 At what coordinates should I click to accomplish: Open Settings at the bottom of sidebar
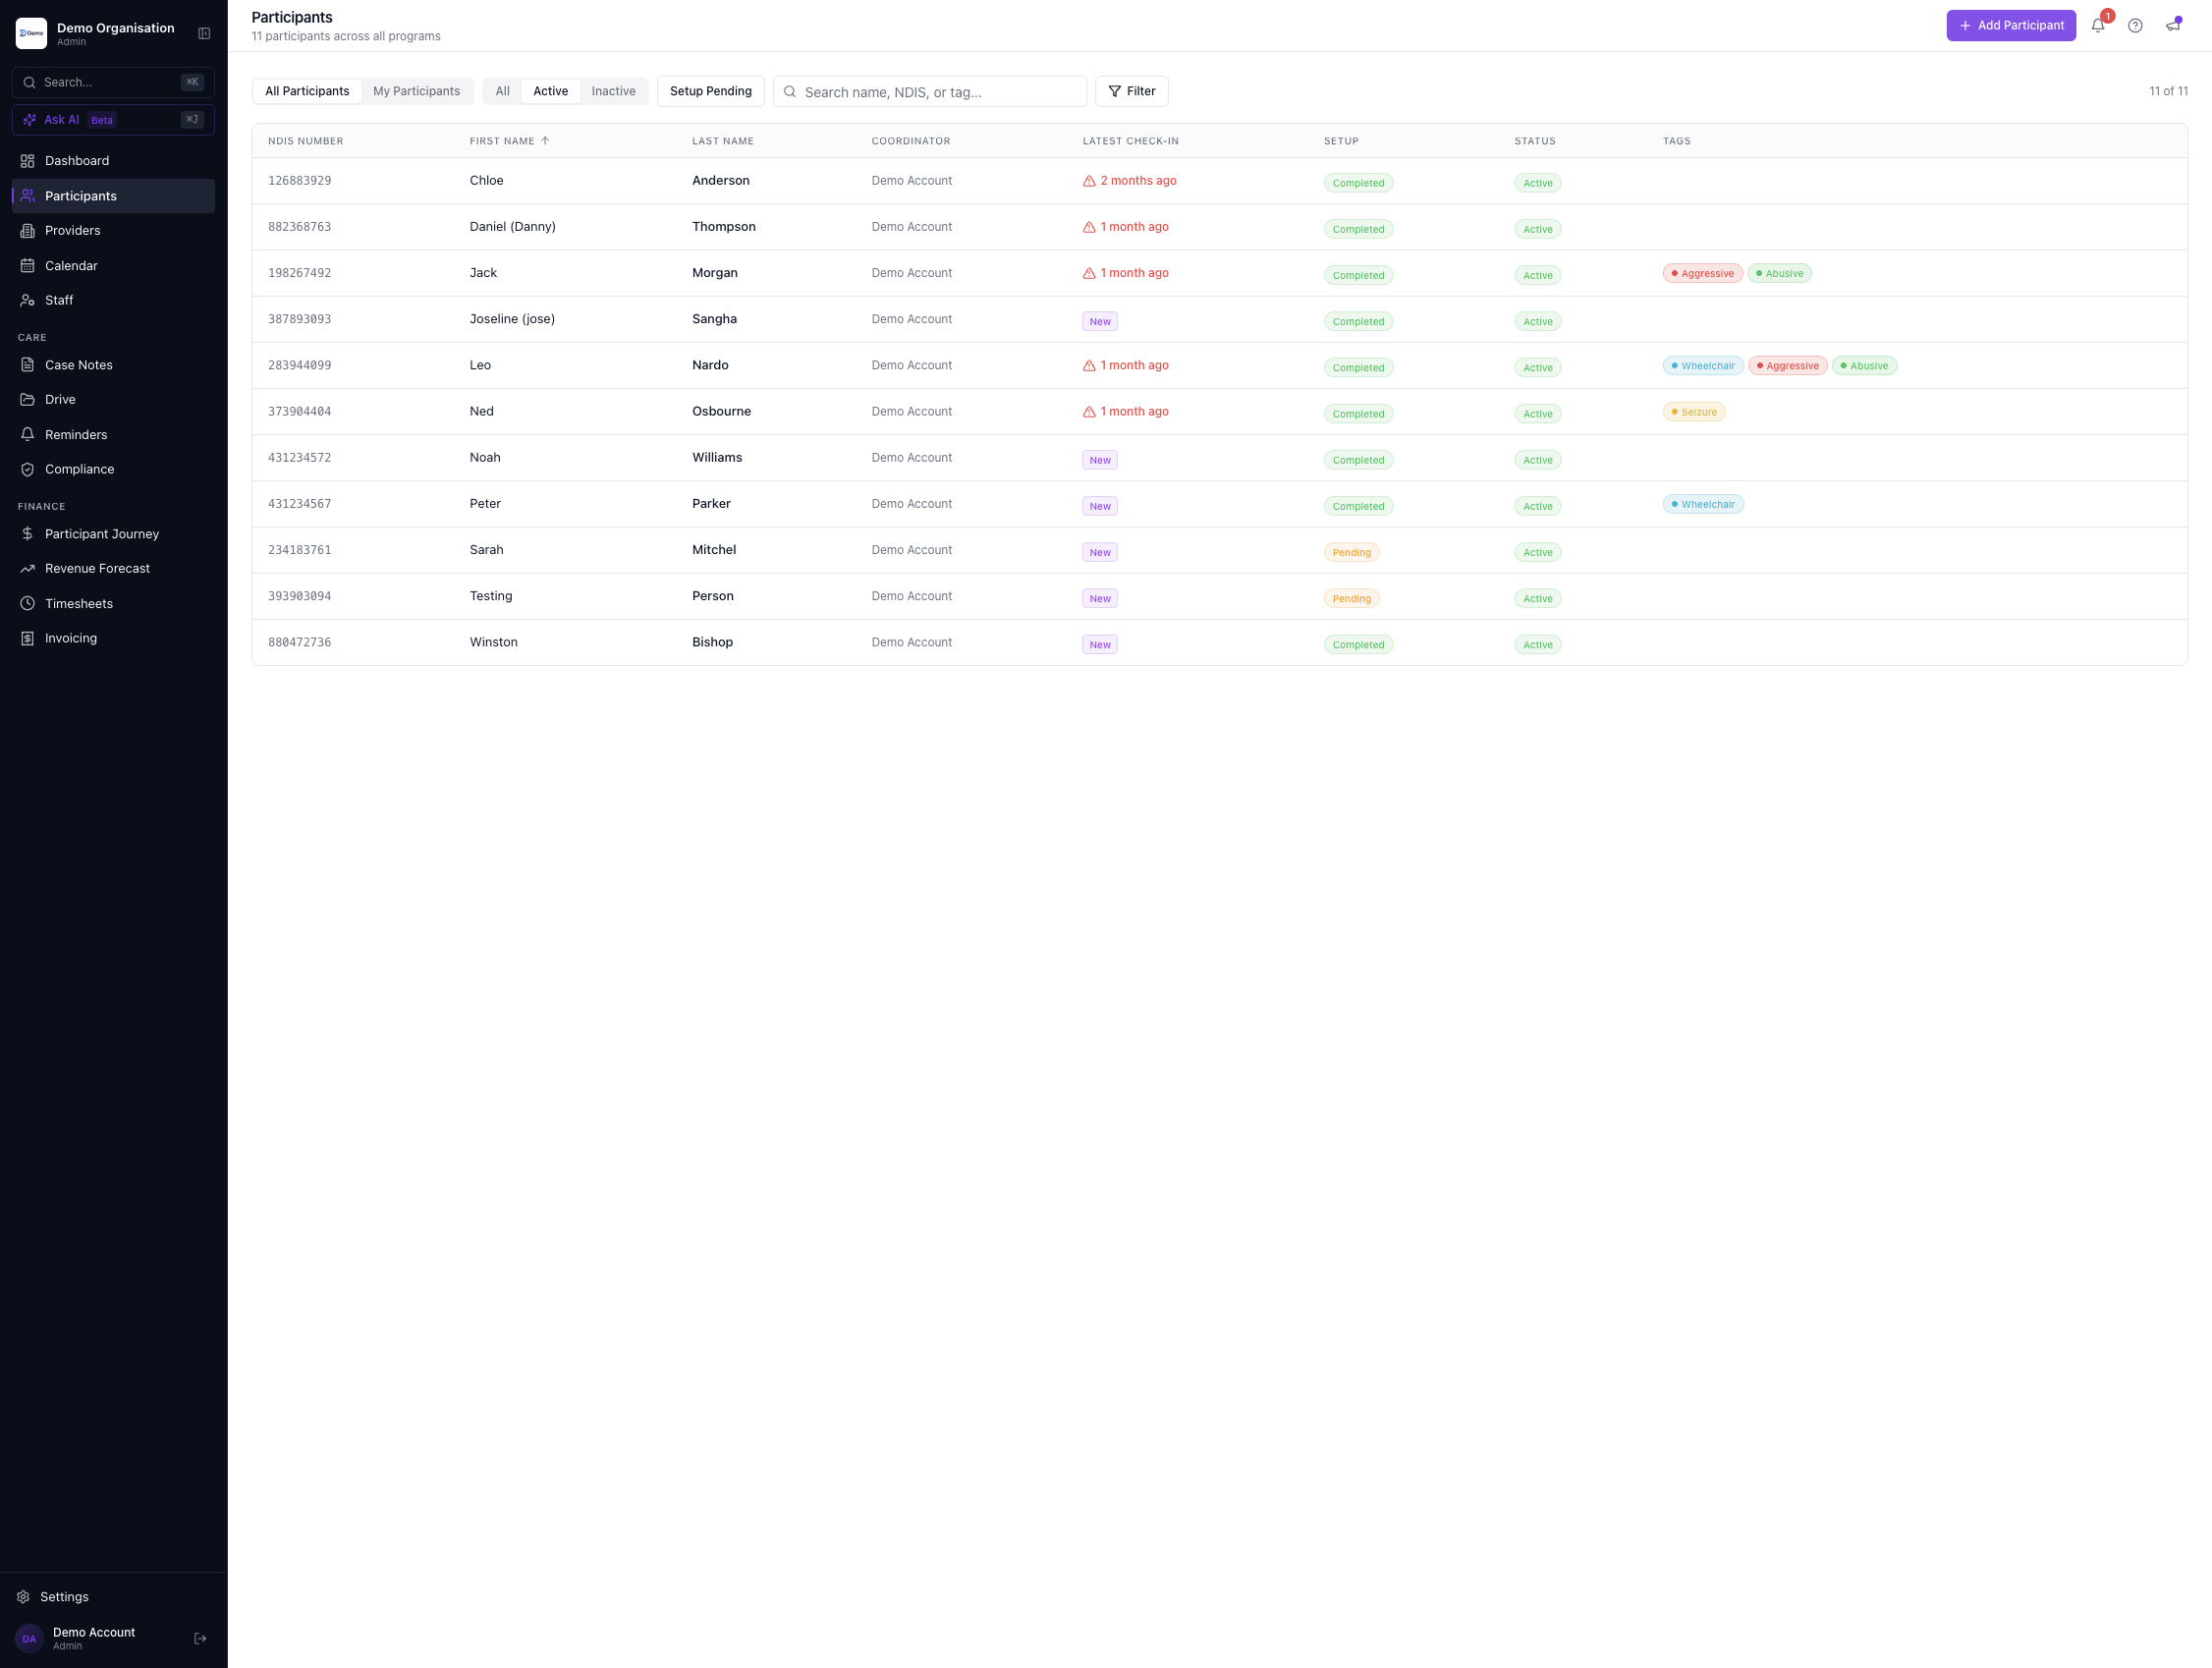click(113, 1597)
